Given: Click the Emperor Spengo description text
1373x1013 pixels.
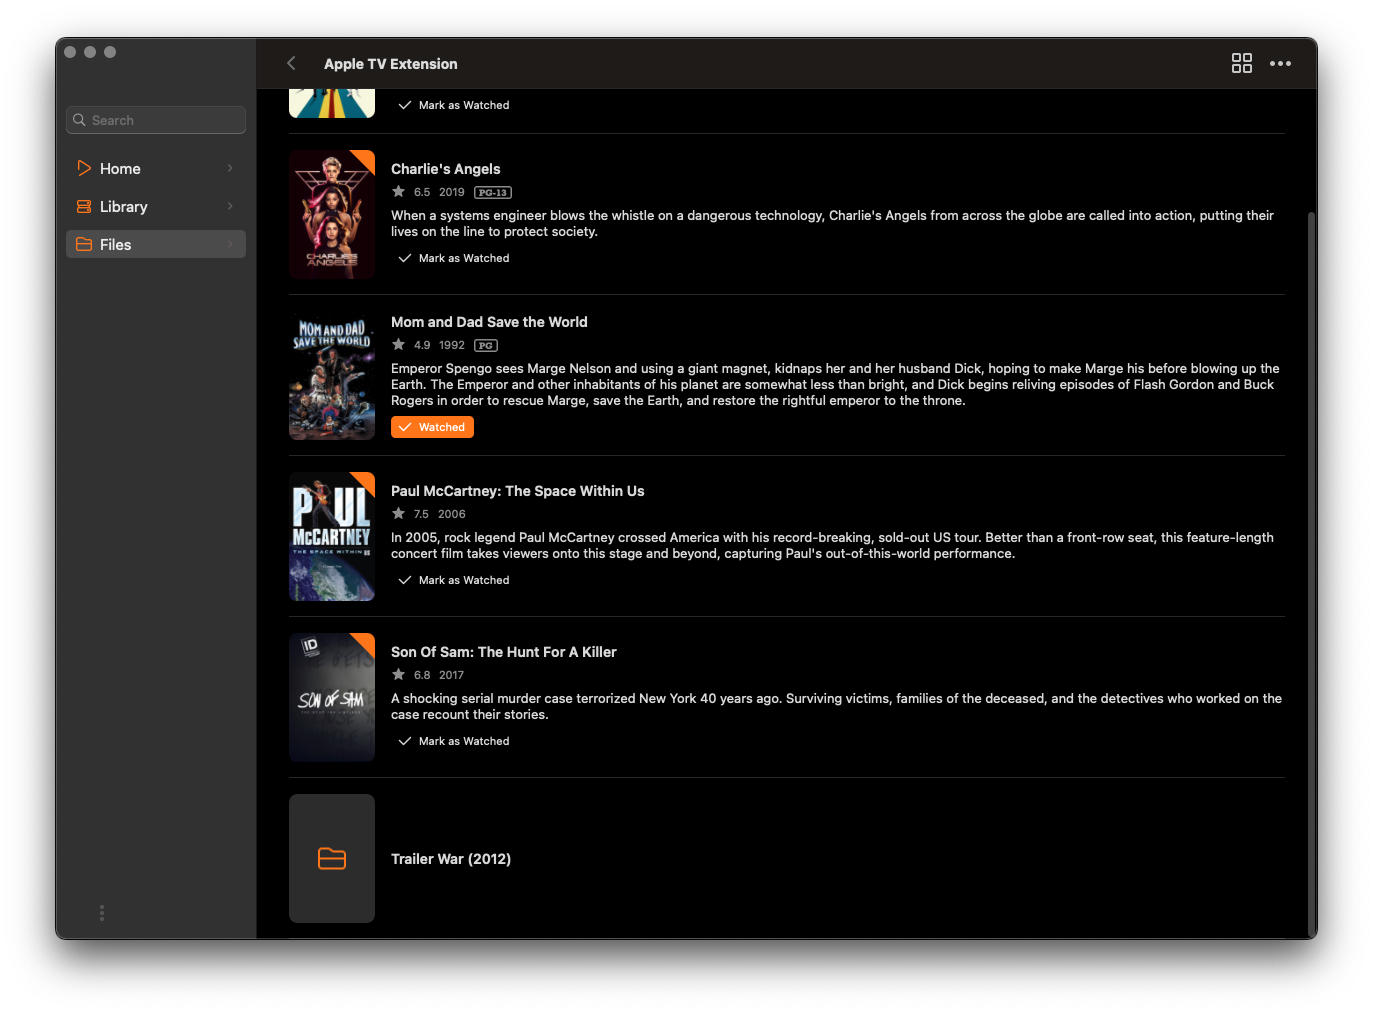Looking at the screenshot, I should coord(835,384).
